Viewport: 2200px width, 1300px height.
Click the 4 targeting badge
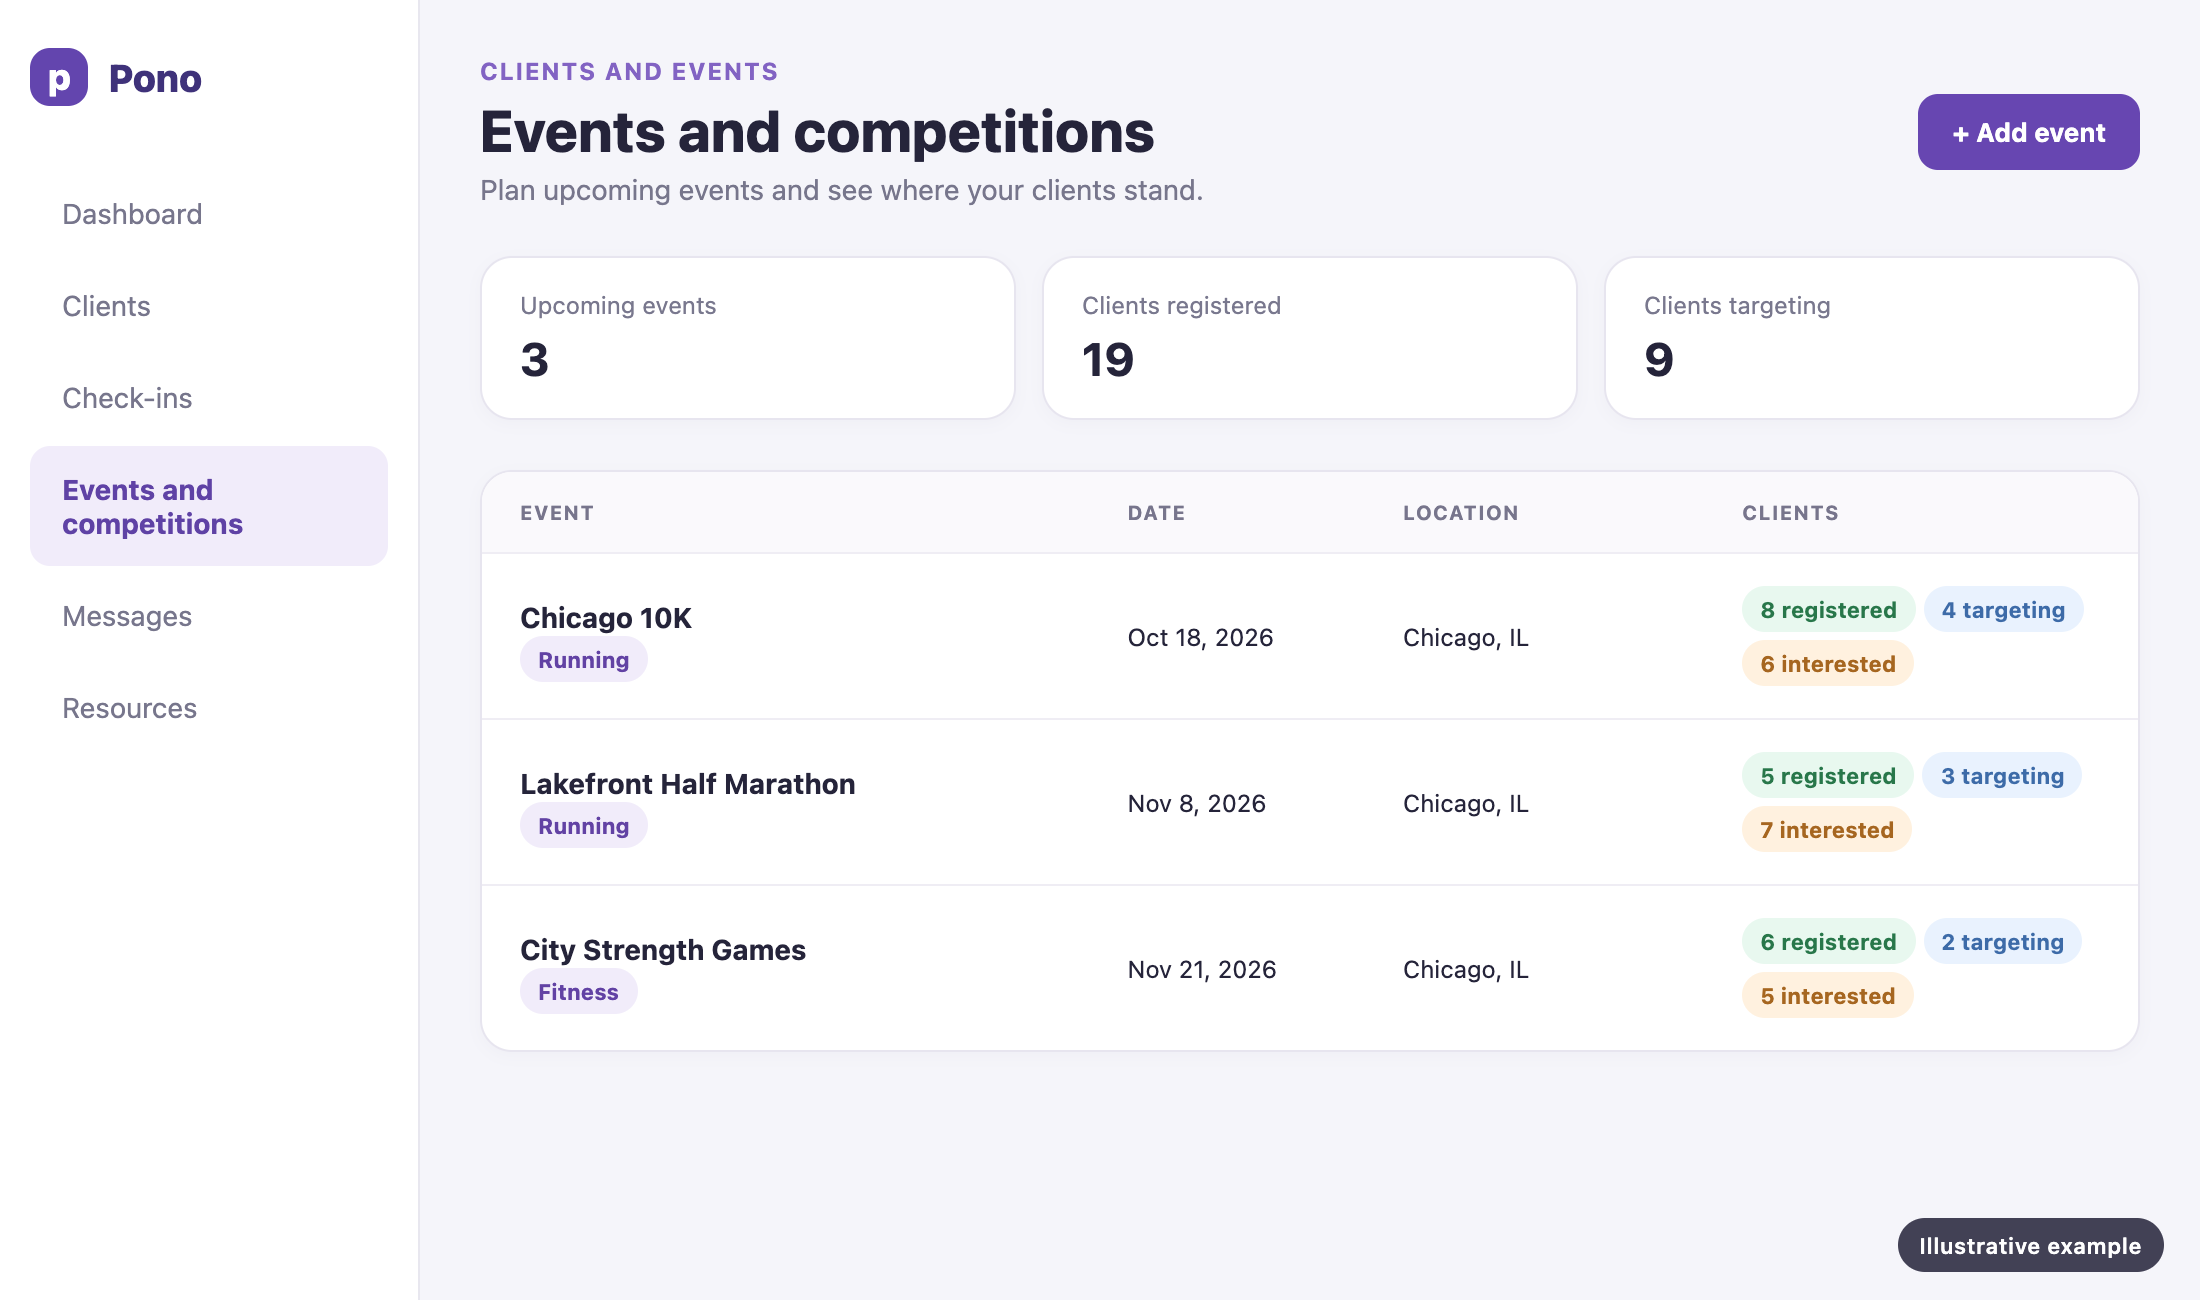click(x=2003, y=610)
